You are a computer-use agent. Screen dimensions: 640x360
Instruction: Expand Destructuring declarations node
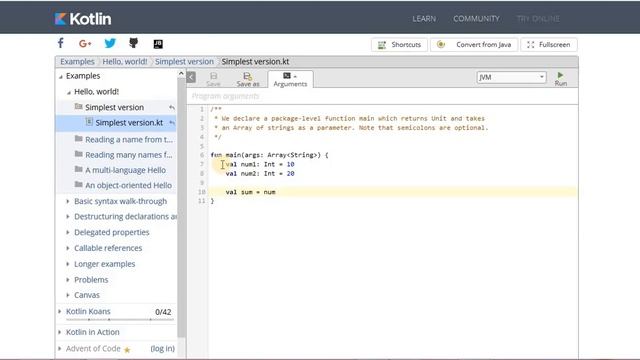click(68, 216)
